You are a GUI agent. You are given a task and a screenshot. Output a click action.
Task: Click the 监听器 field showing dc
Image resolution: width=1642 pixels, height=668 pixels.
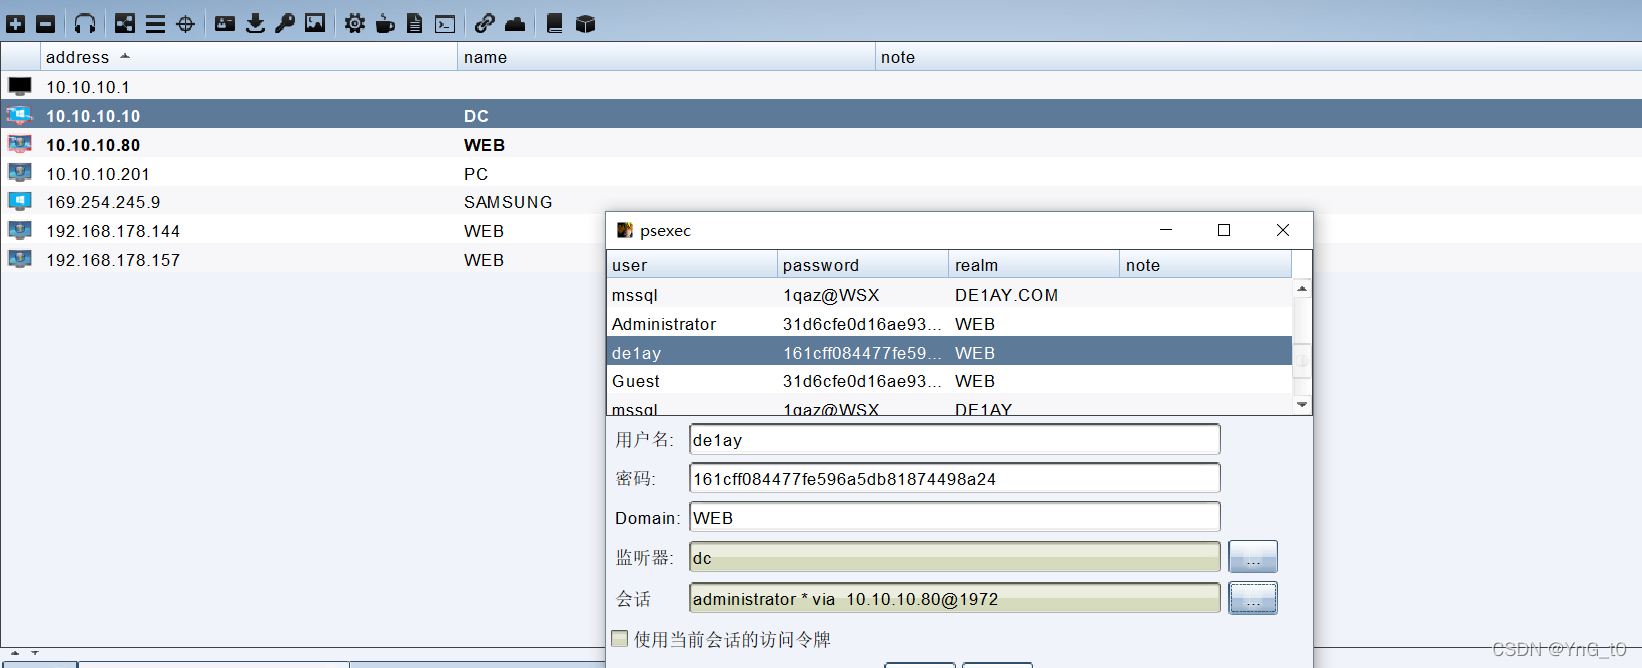[955, 557]
